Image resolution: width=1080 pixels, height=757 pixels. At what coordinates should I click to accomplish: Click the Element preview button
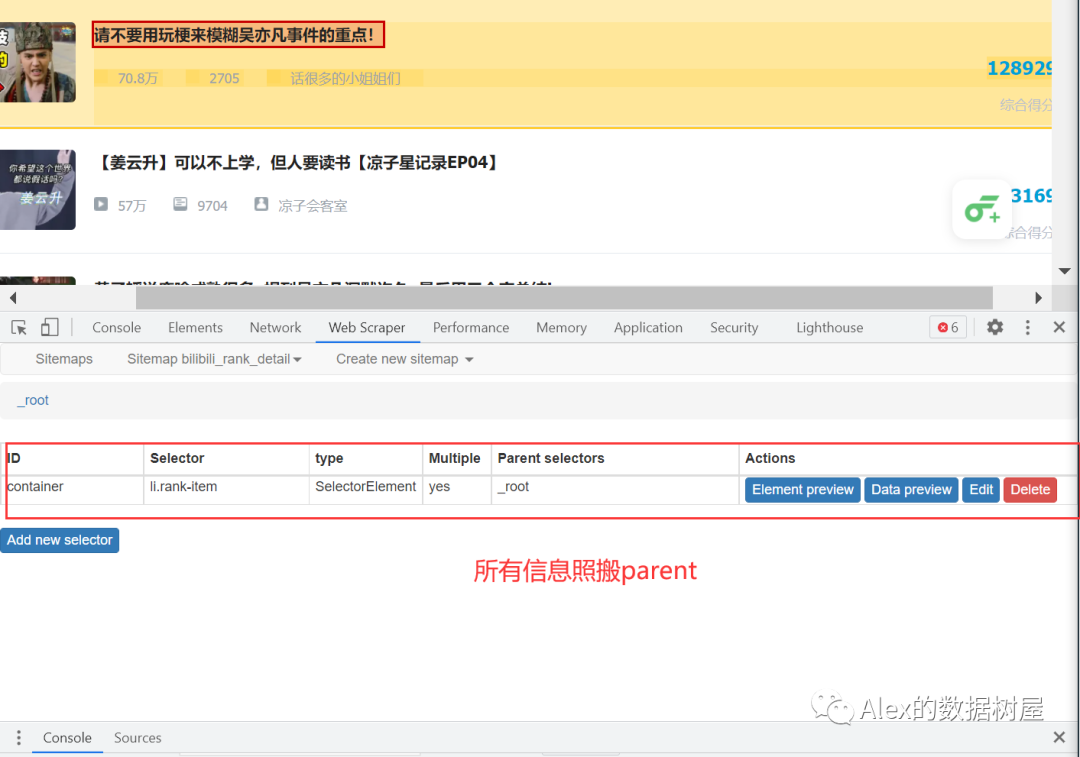tap(802, 490)
